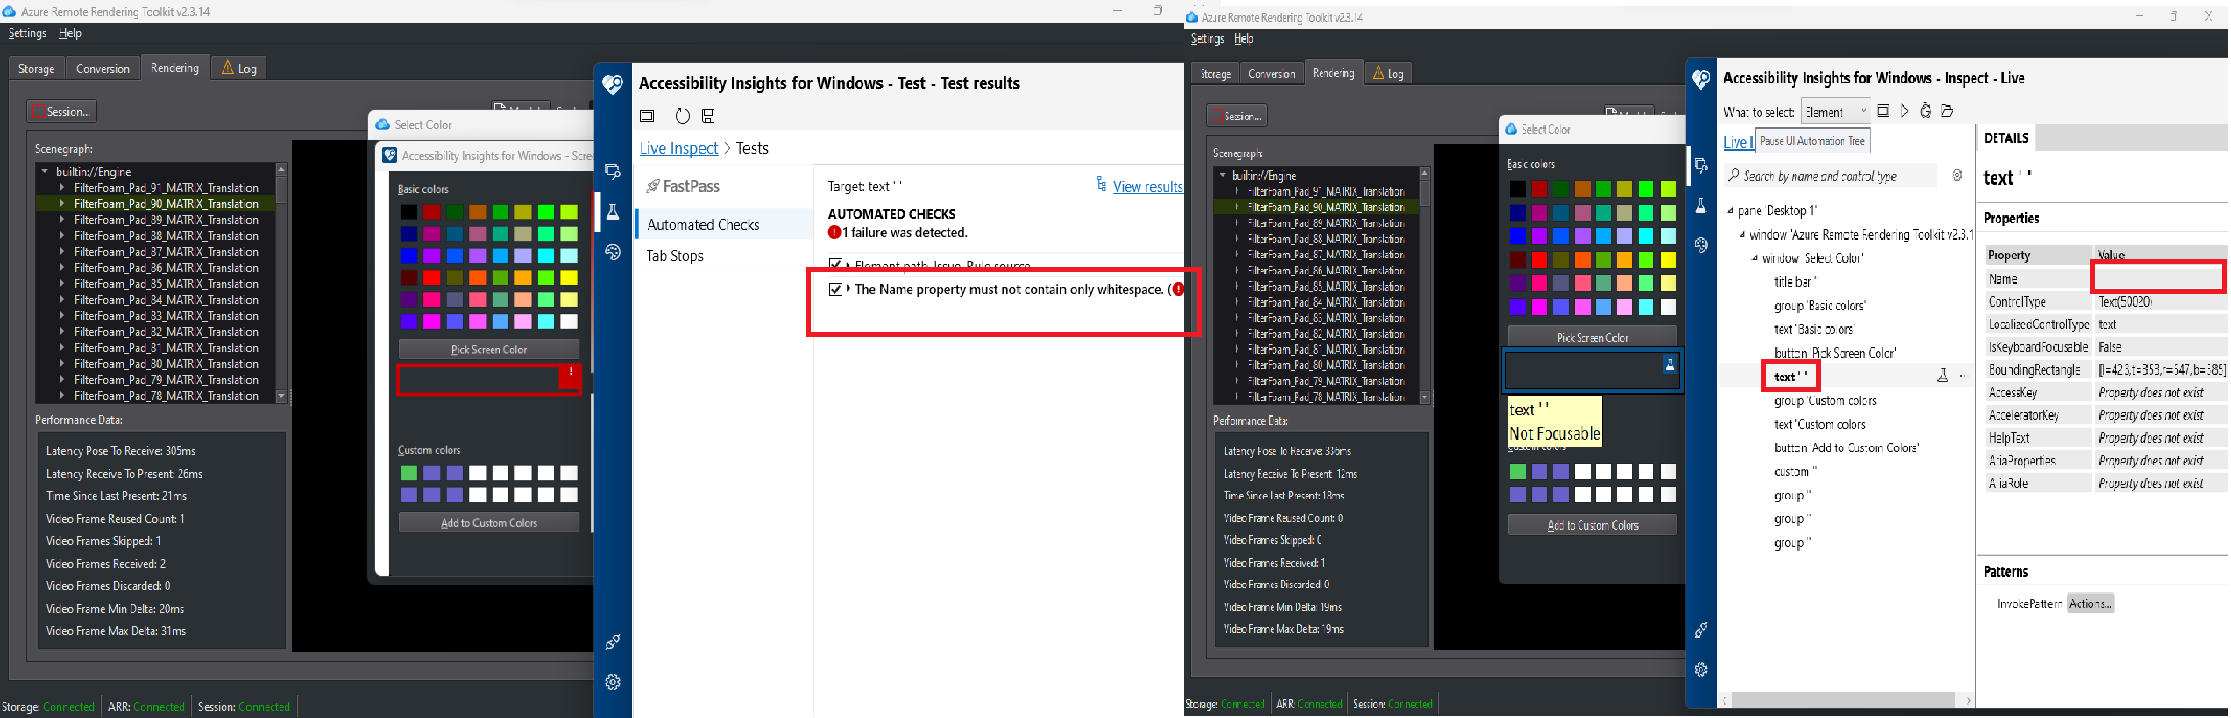Collapse builtin://Engine node in left-hand toolkit Scenegraph
The height and width of the screenshot is (718, 2231).
tap(45, 172)
